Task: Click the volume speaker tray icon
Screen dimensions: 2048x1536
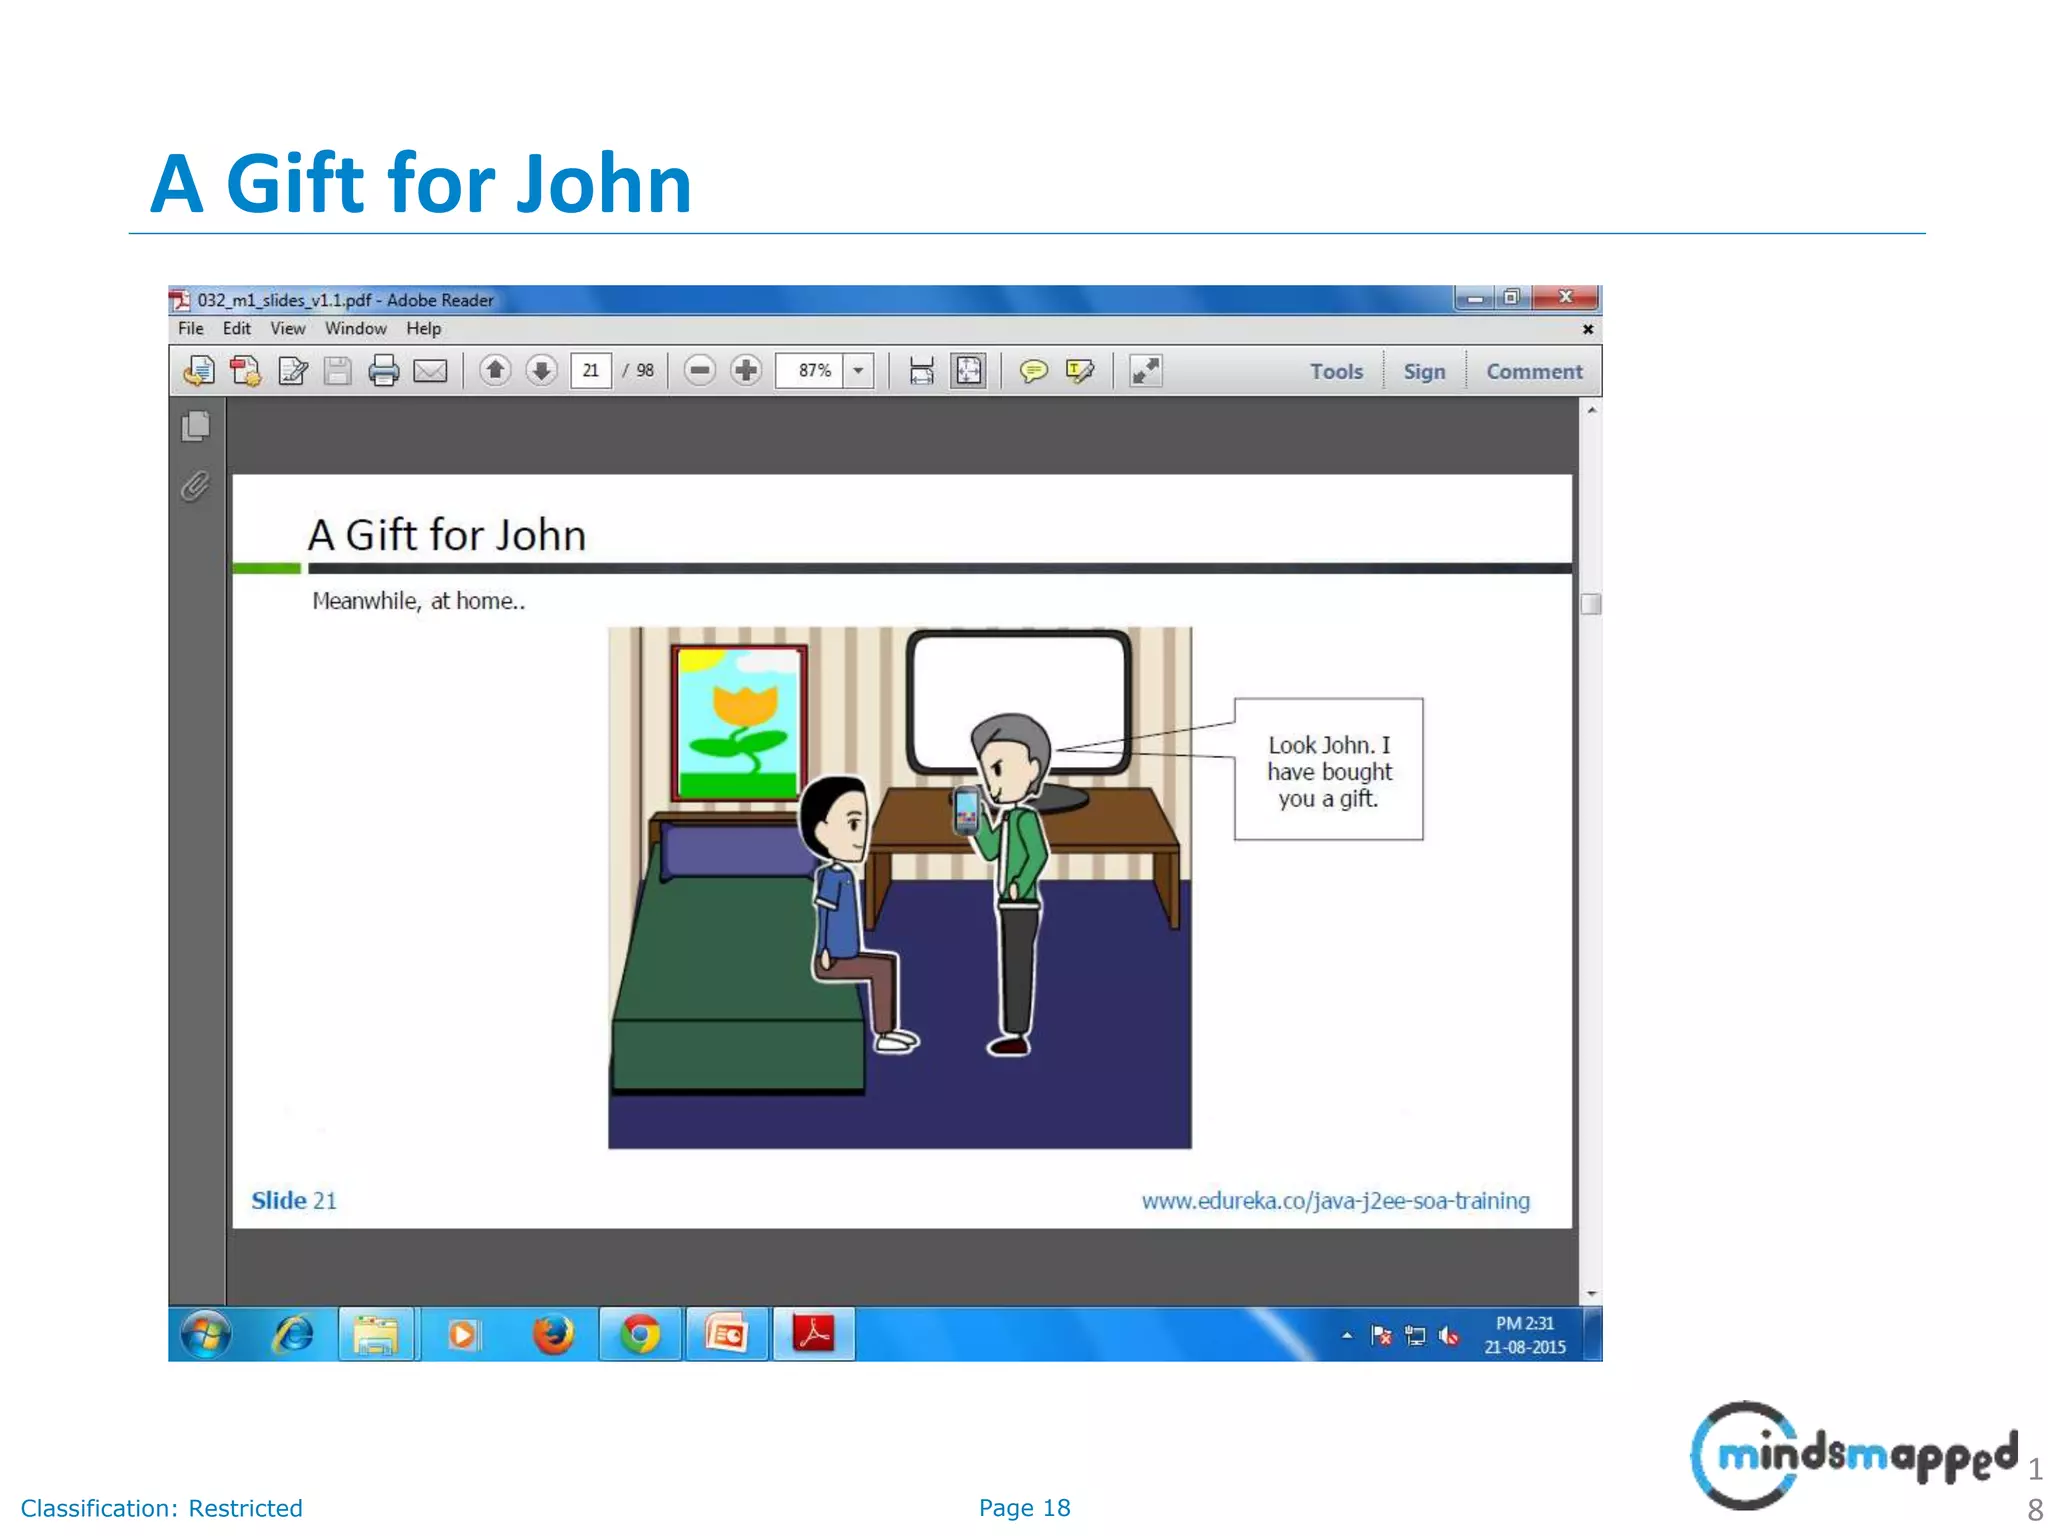Action: (x=1449, y=1335)
